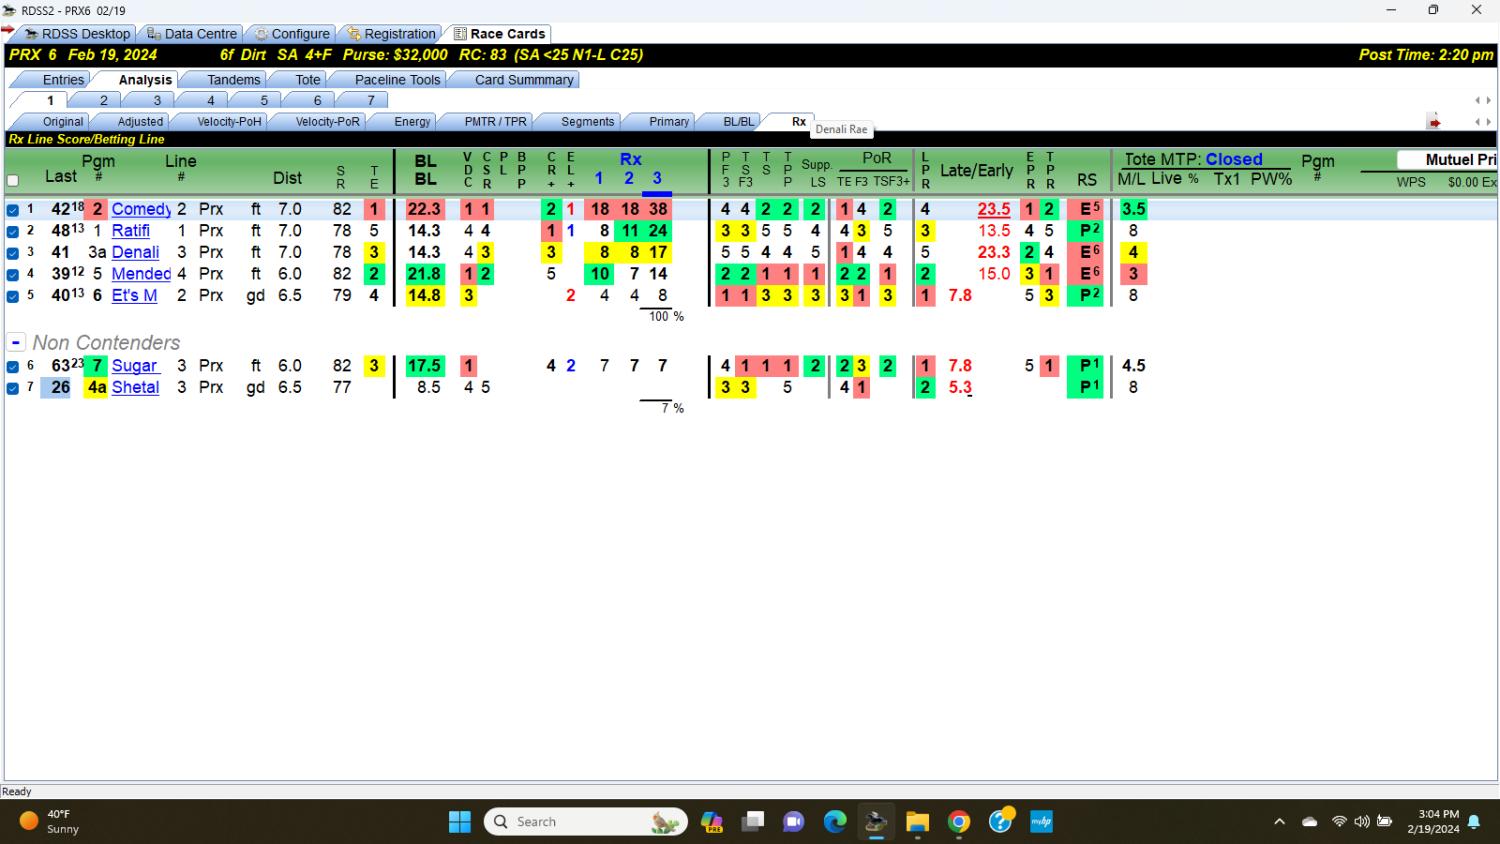Open the Tote tab
This screenshot has width=1500, height=844.
(308, 80)
